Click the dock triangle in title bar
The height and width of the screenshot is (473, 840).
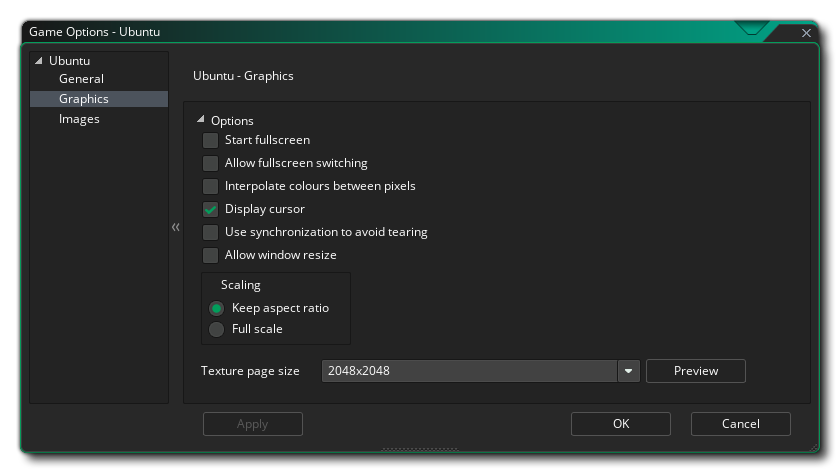[752, 28]
